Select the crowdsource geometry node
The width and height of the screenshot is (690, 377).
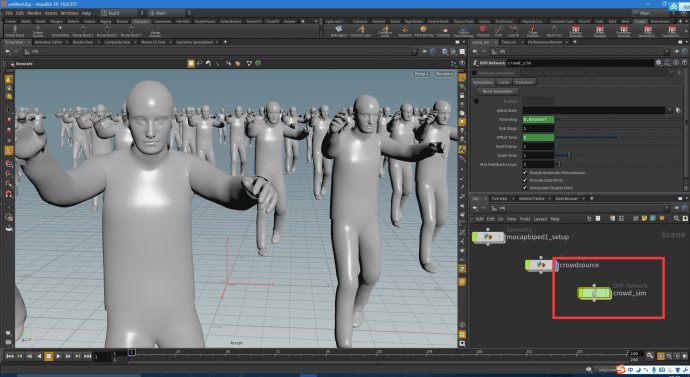541,265
